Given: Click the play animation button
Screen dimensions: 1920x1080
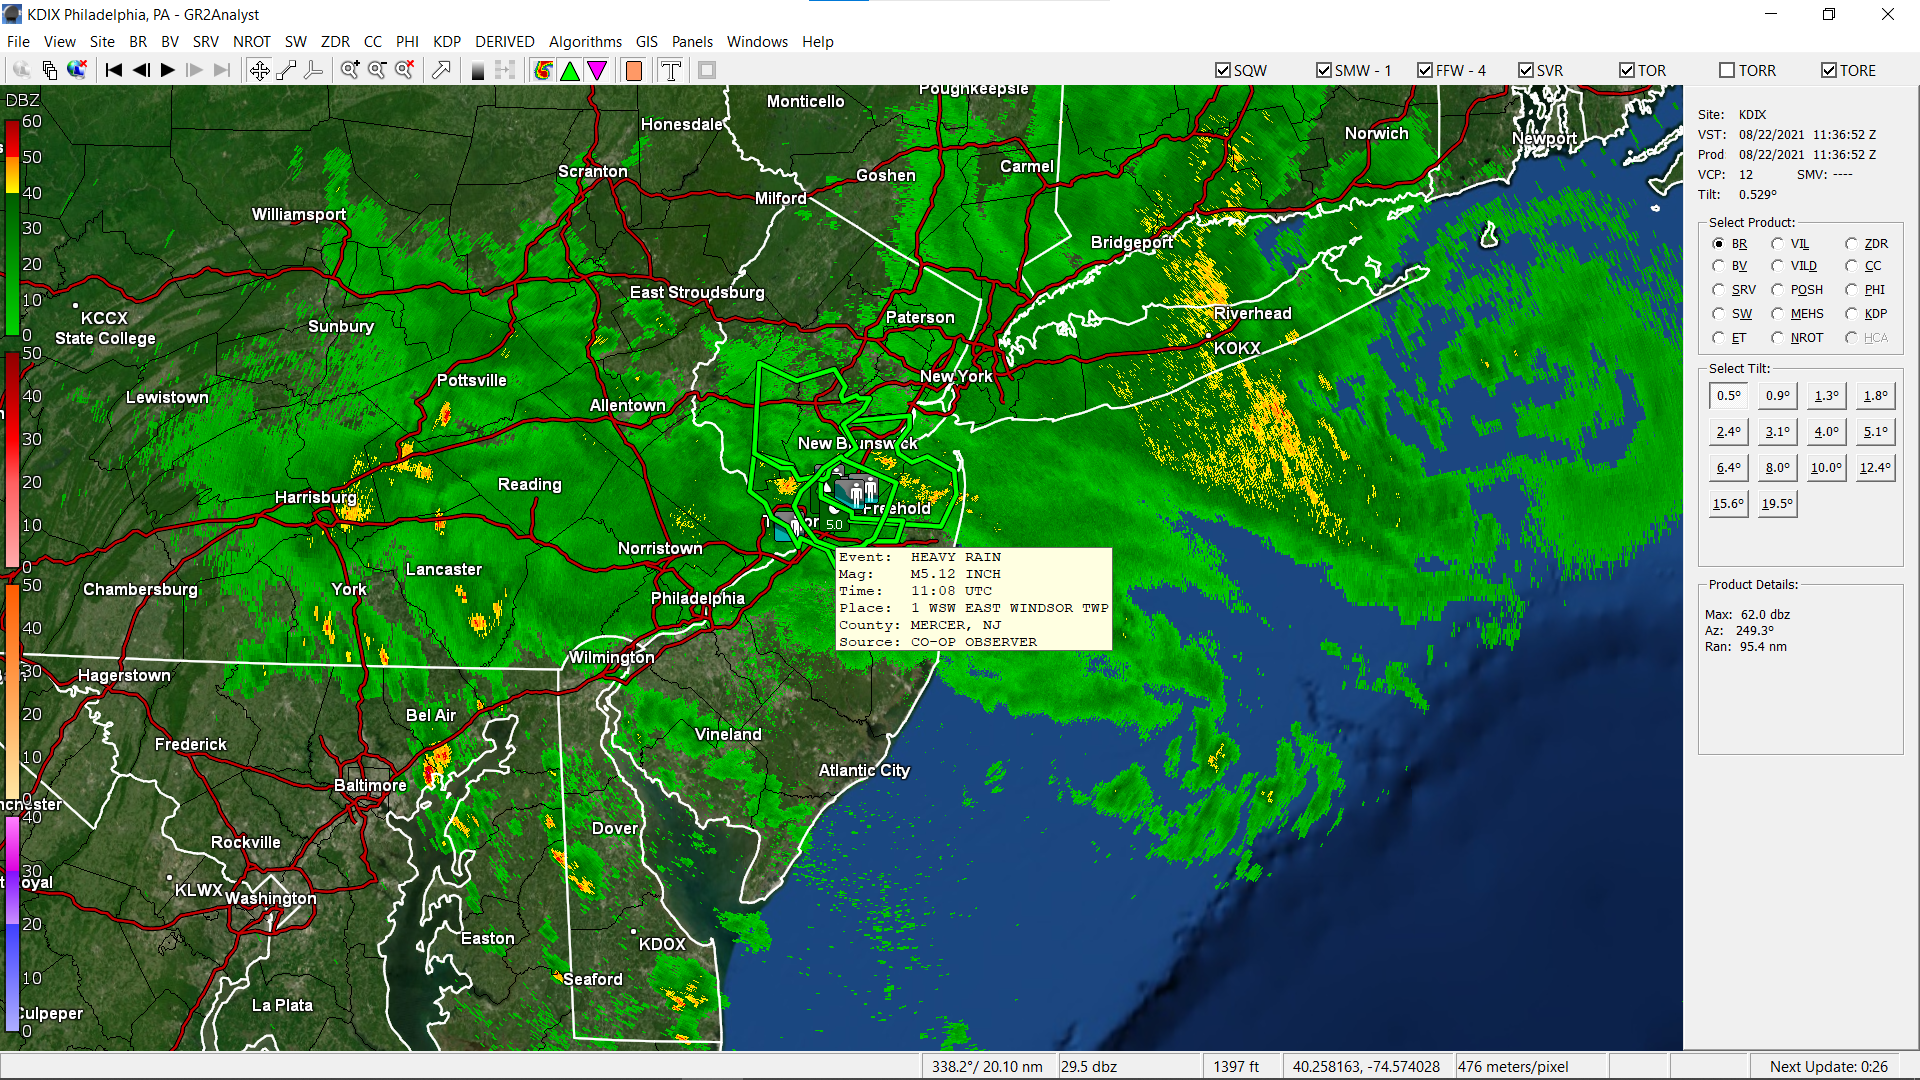Looking at the screenshot, I should click(168, 70).
